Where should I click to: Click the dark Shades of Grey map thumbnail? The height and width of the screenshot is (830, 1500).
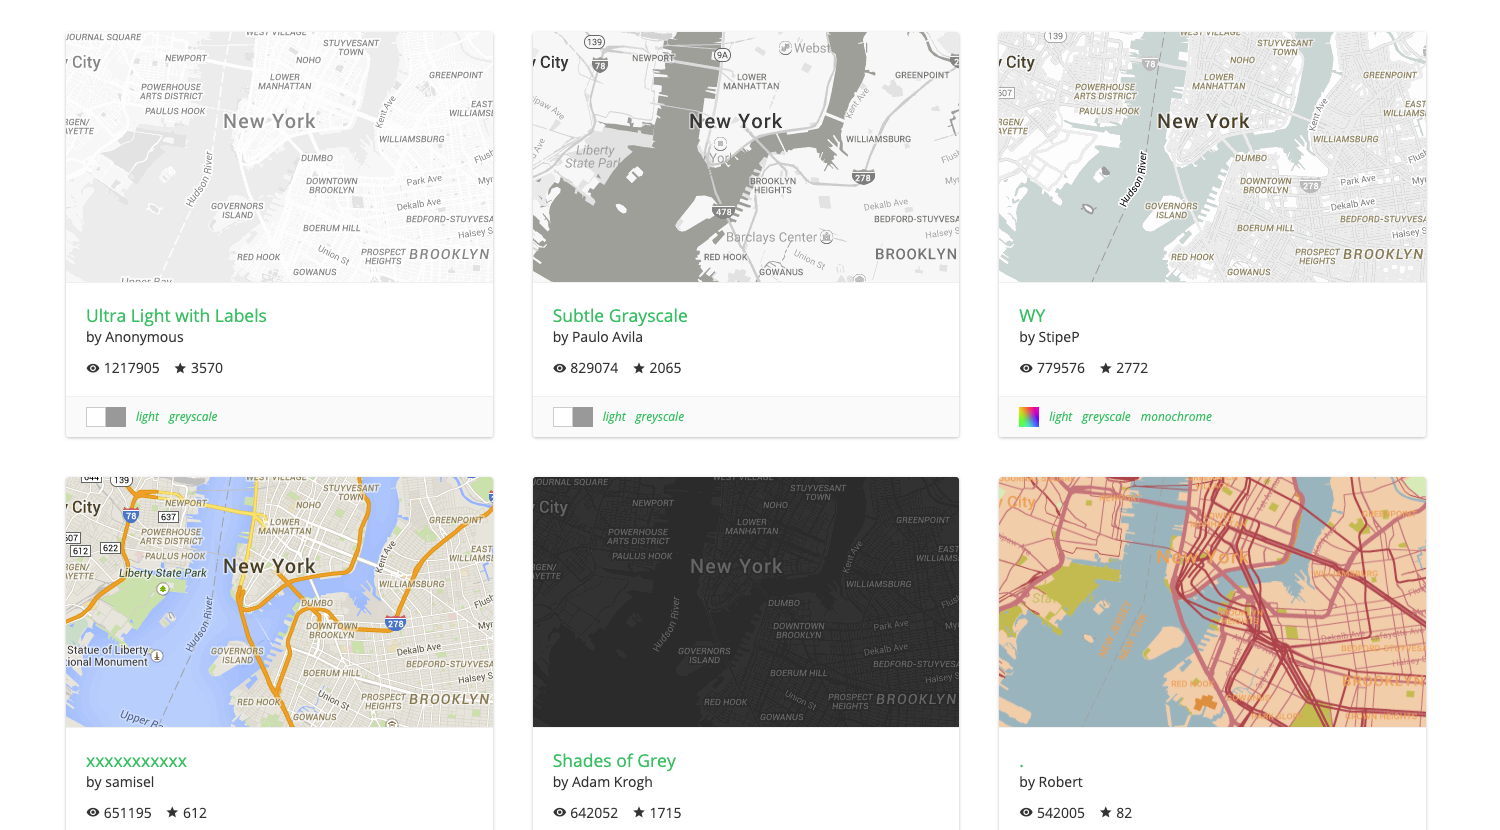(x=746, y=601)
